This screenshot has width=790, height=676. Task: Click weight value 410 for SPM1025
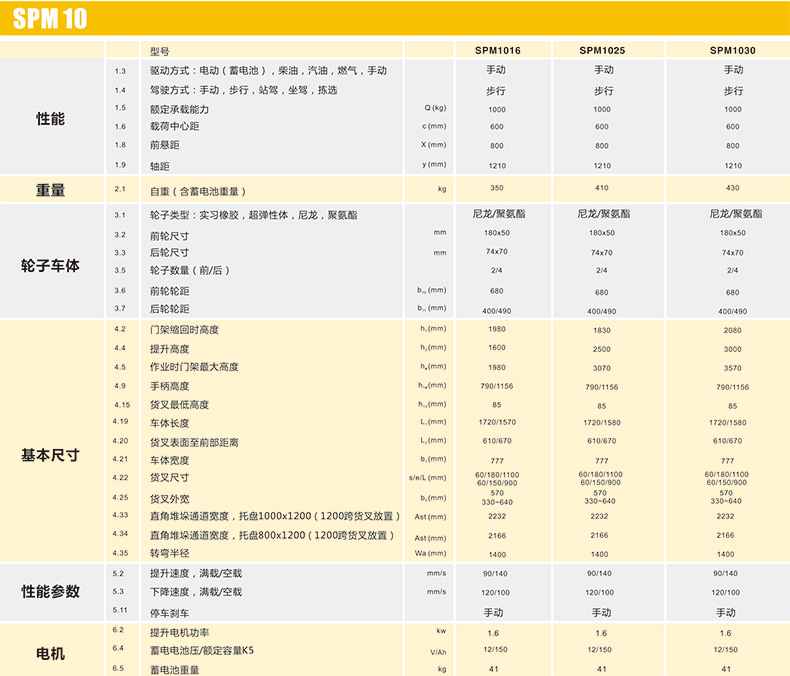click(x=601, y=188)
